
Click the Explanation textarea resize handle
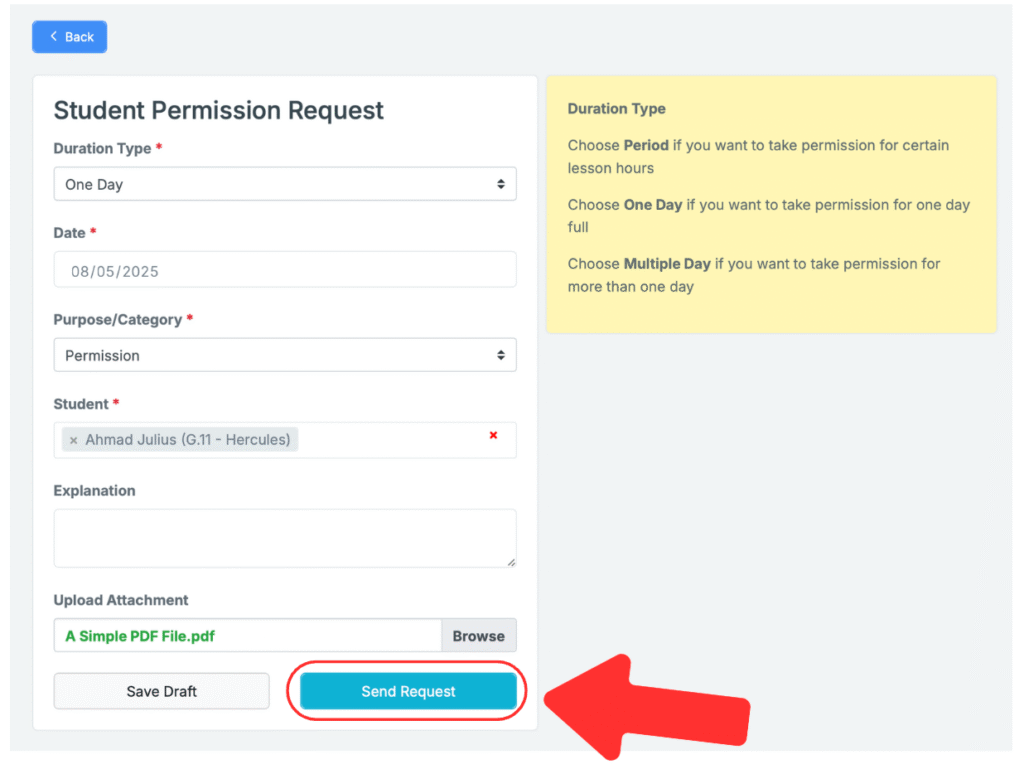pos(511,562)
